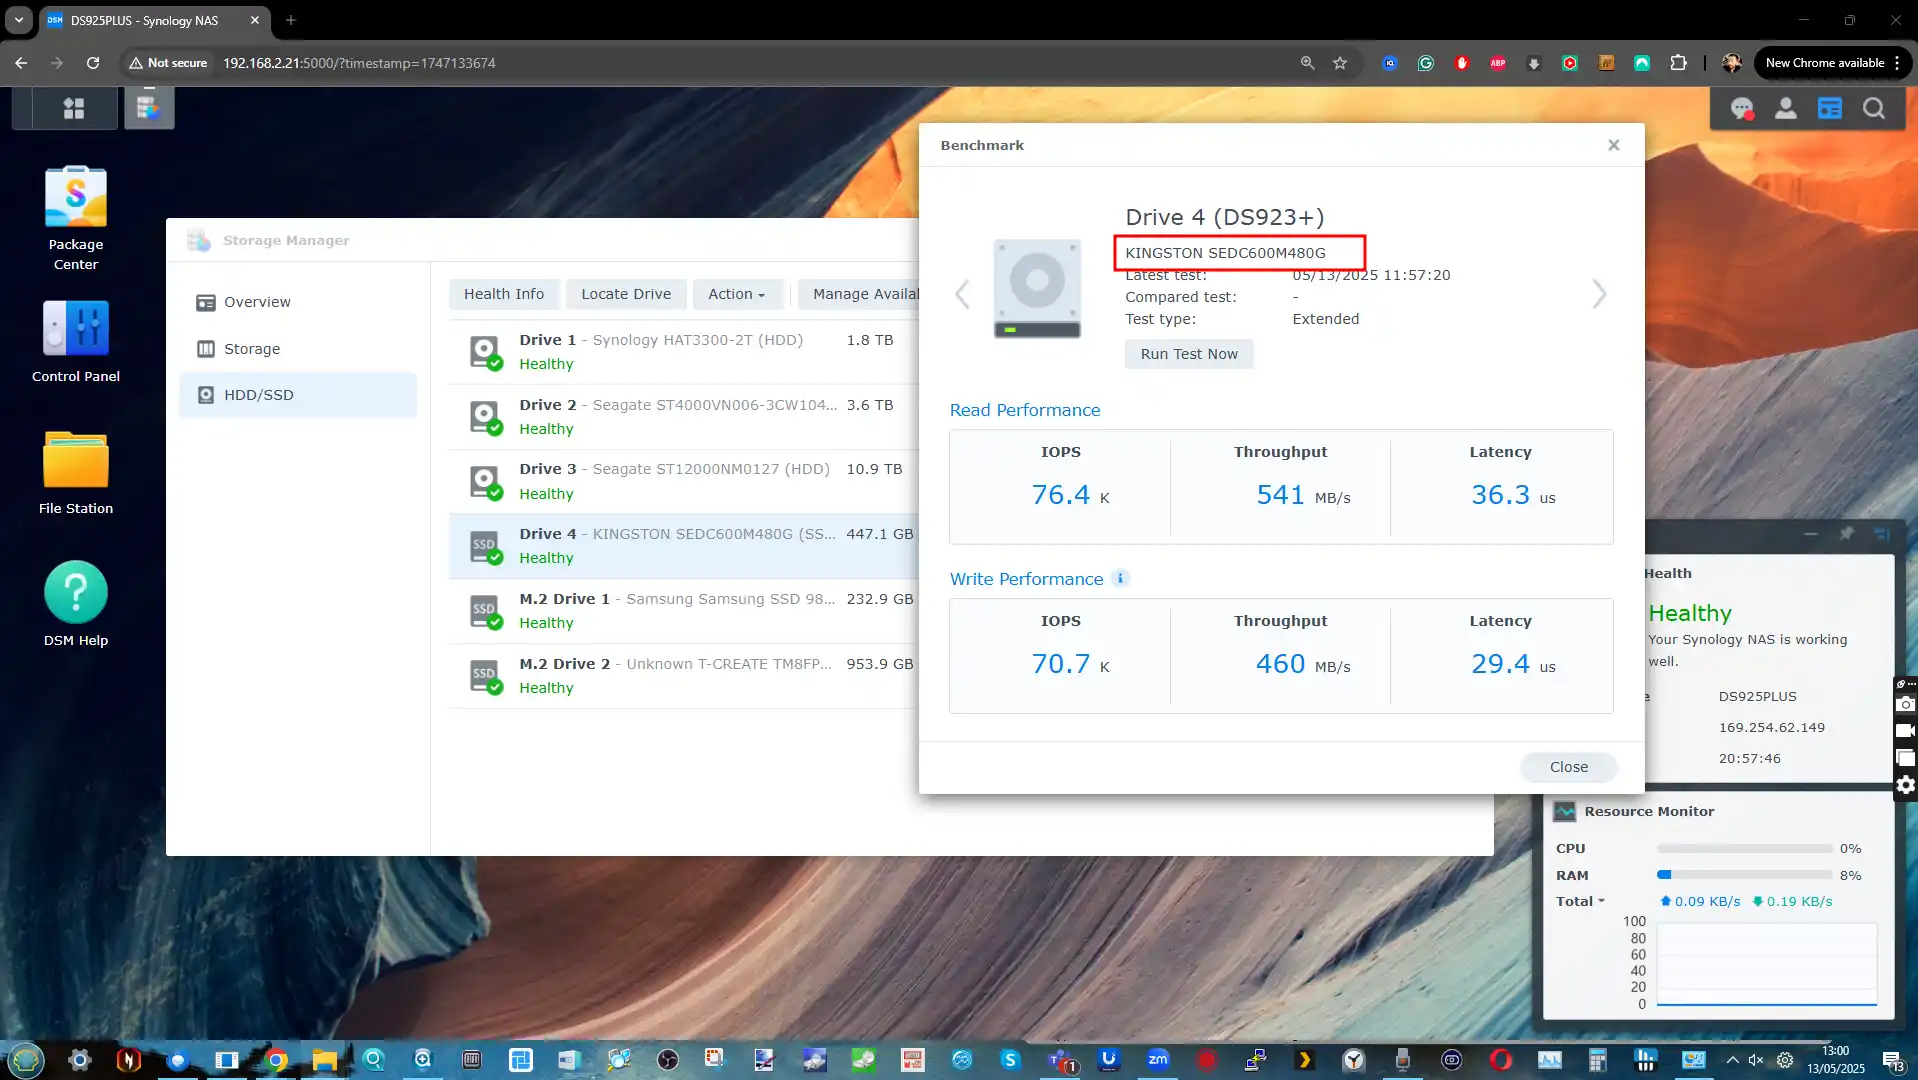Open Zoom from Windows taskbar
This screenshot has width=1918, height=1080.
click(1157, 1060)
